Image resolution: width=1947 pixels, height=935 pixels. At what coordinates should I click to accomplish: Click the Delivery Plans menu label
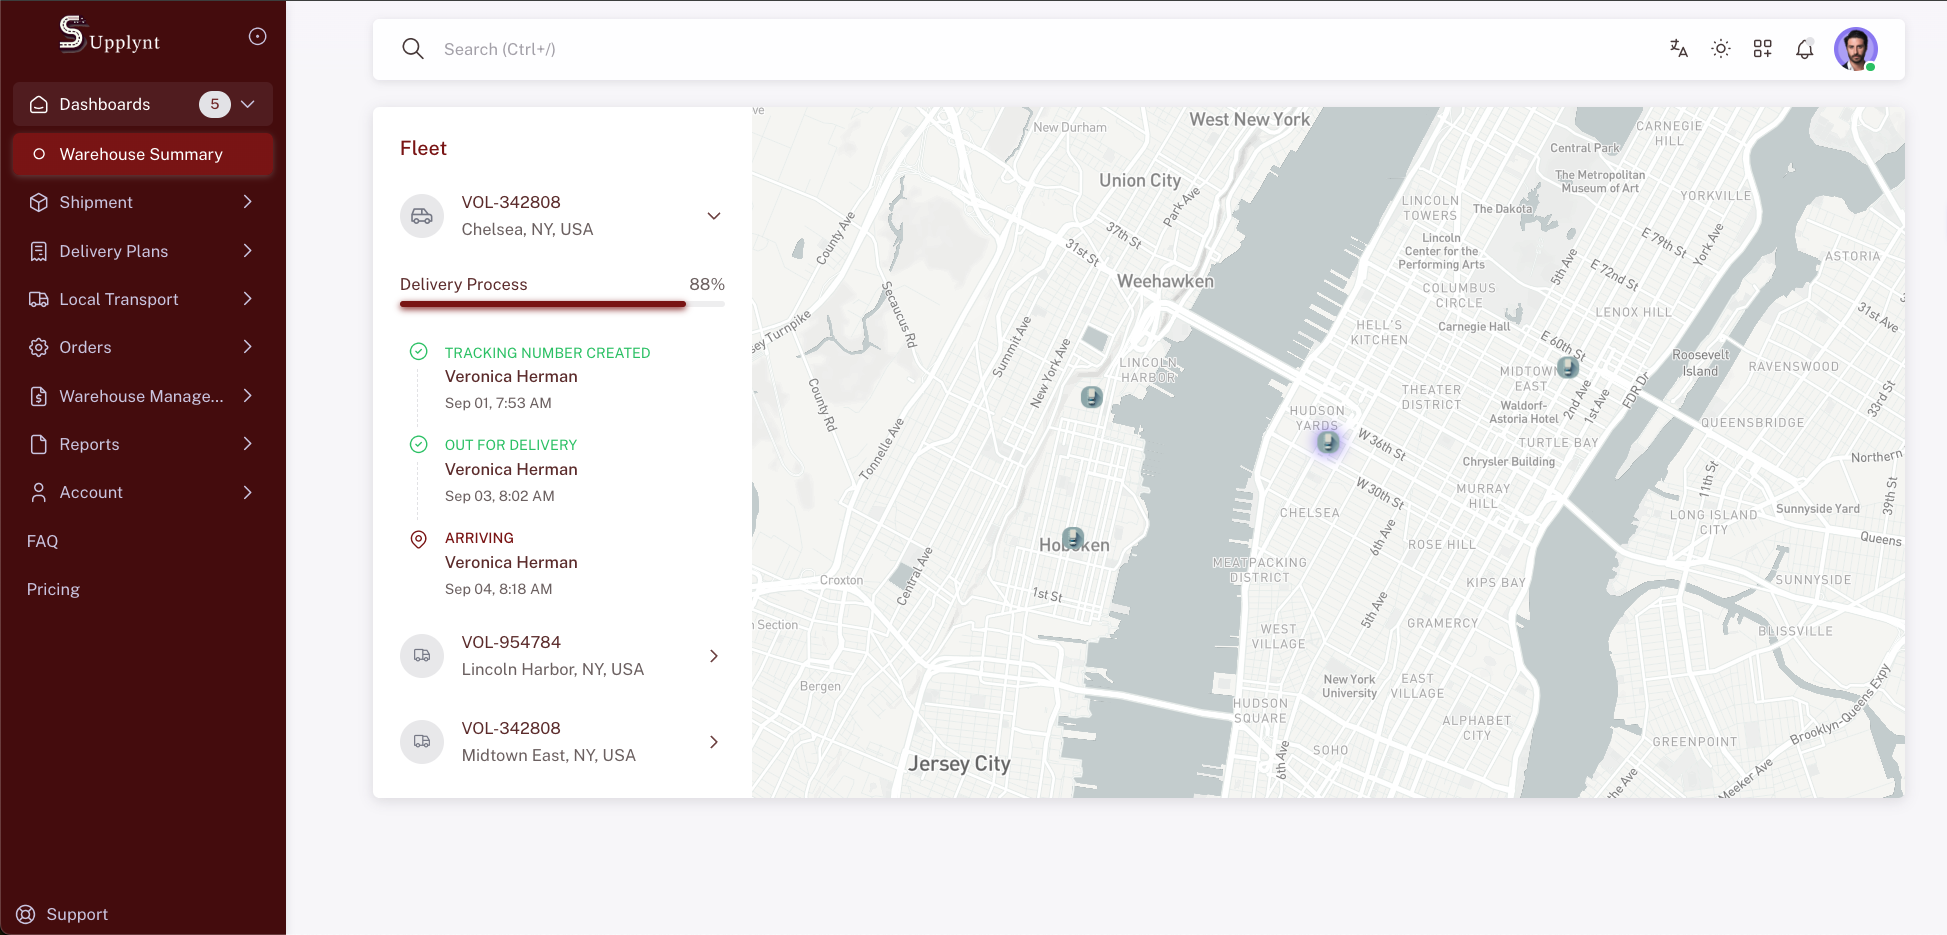point(114,251)
